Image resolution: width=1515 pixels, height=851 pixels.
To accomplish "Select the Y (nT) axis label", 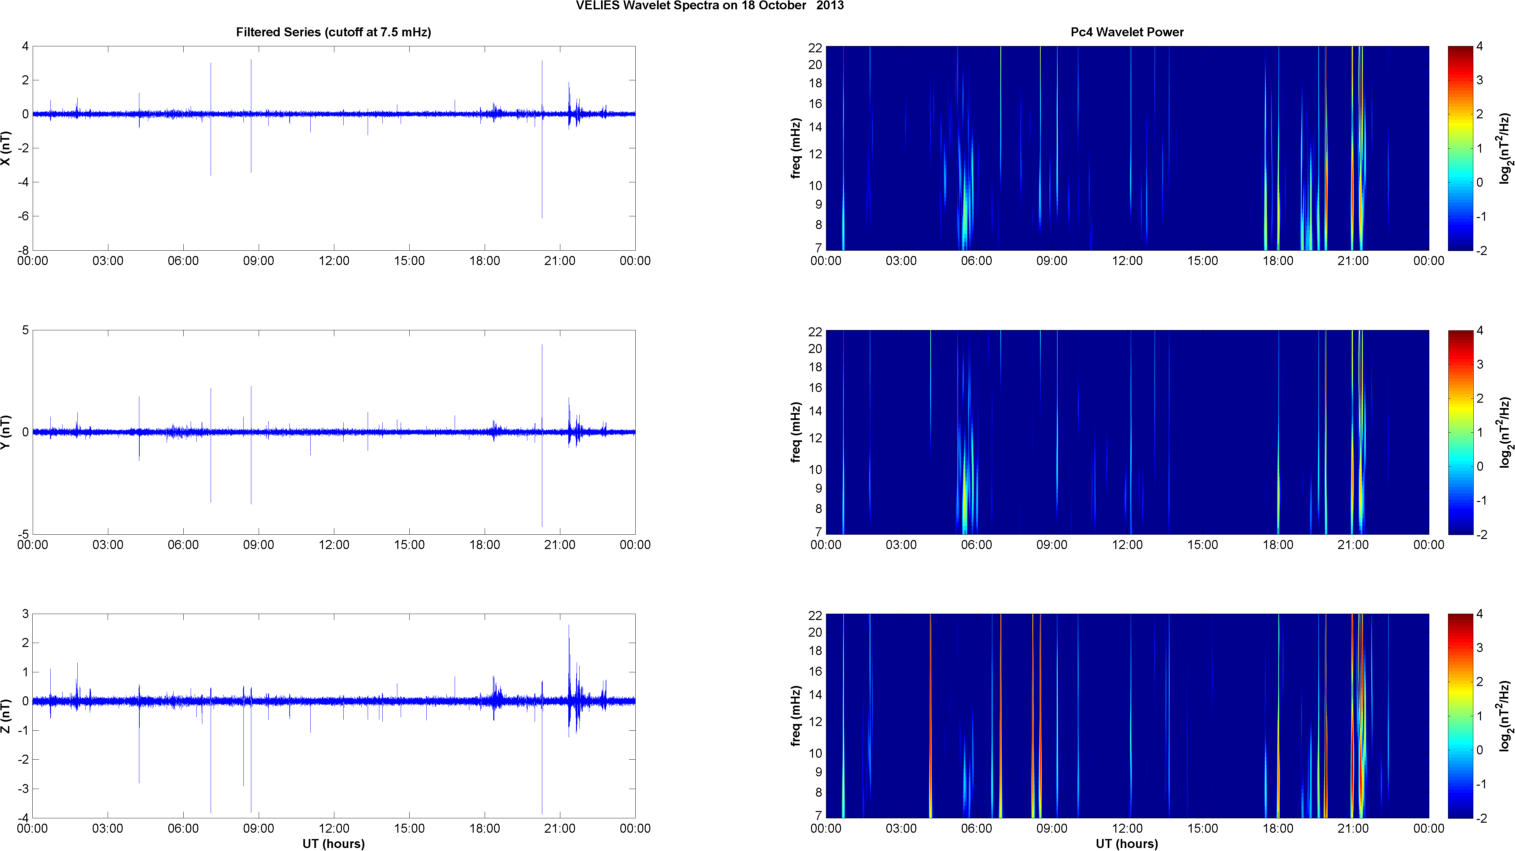I will pyautogui.click(x=7, y=432).
